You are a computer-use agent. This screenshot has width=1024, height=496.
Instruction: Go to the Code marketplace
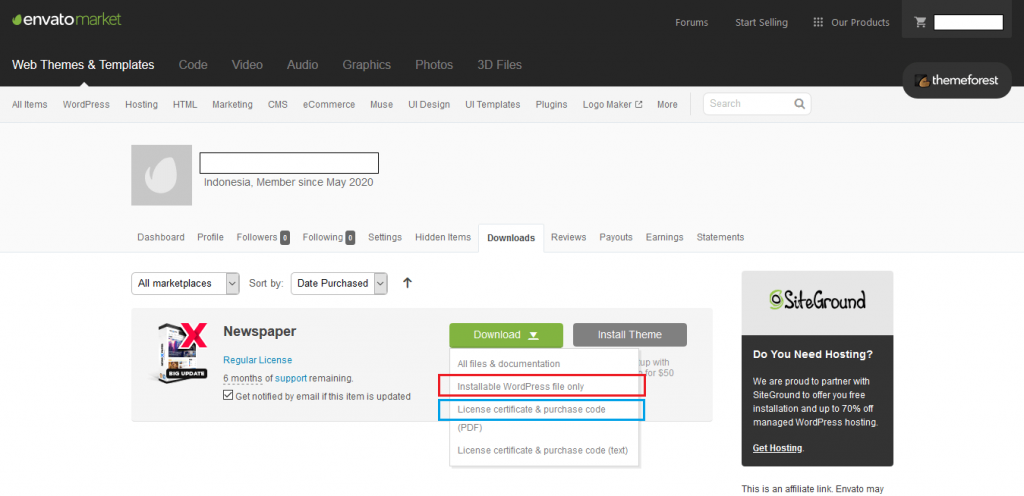pyautogui.click(x=193, y=65)
